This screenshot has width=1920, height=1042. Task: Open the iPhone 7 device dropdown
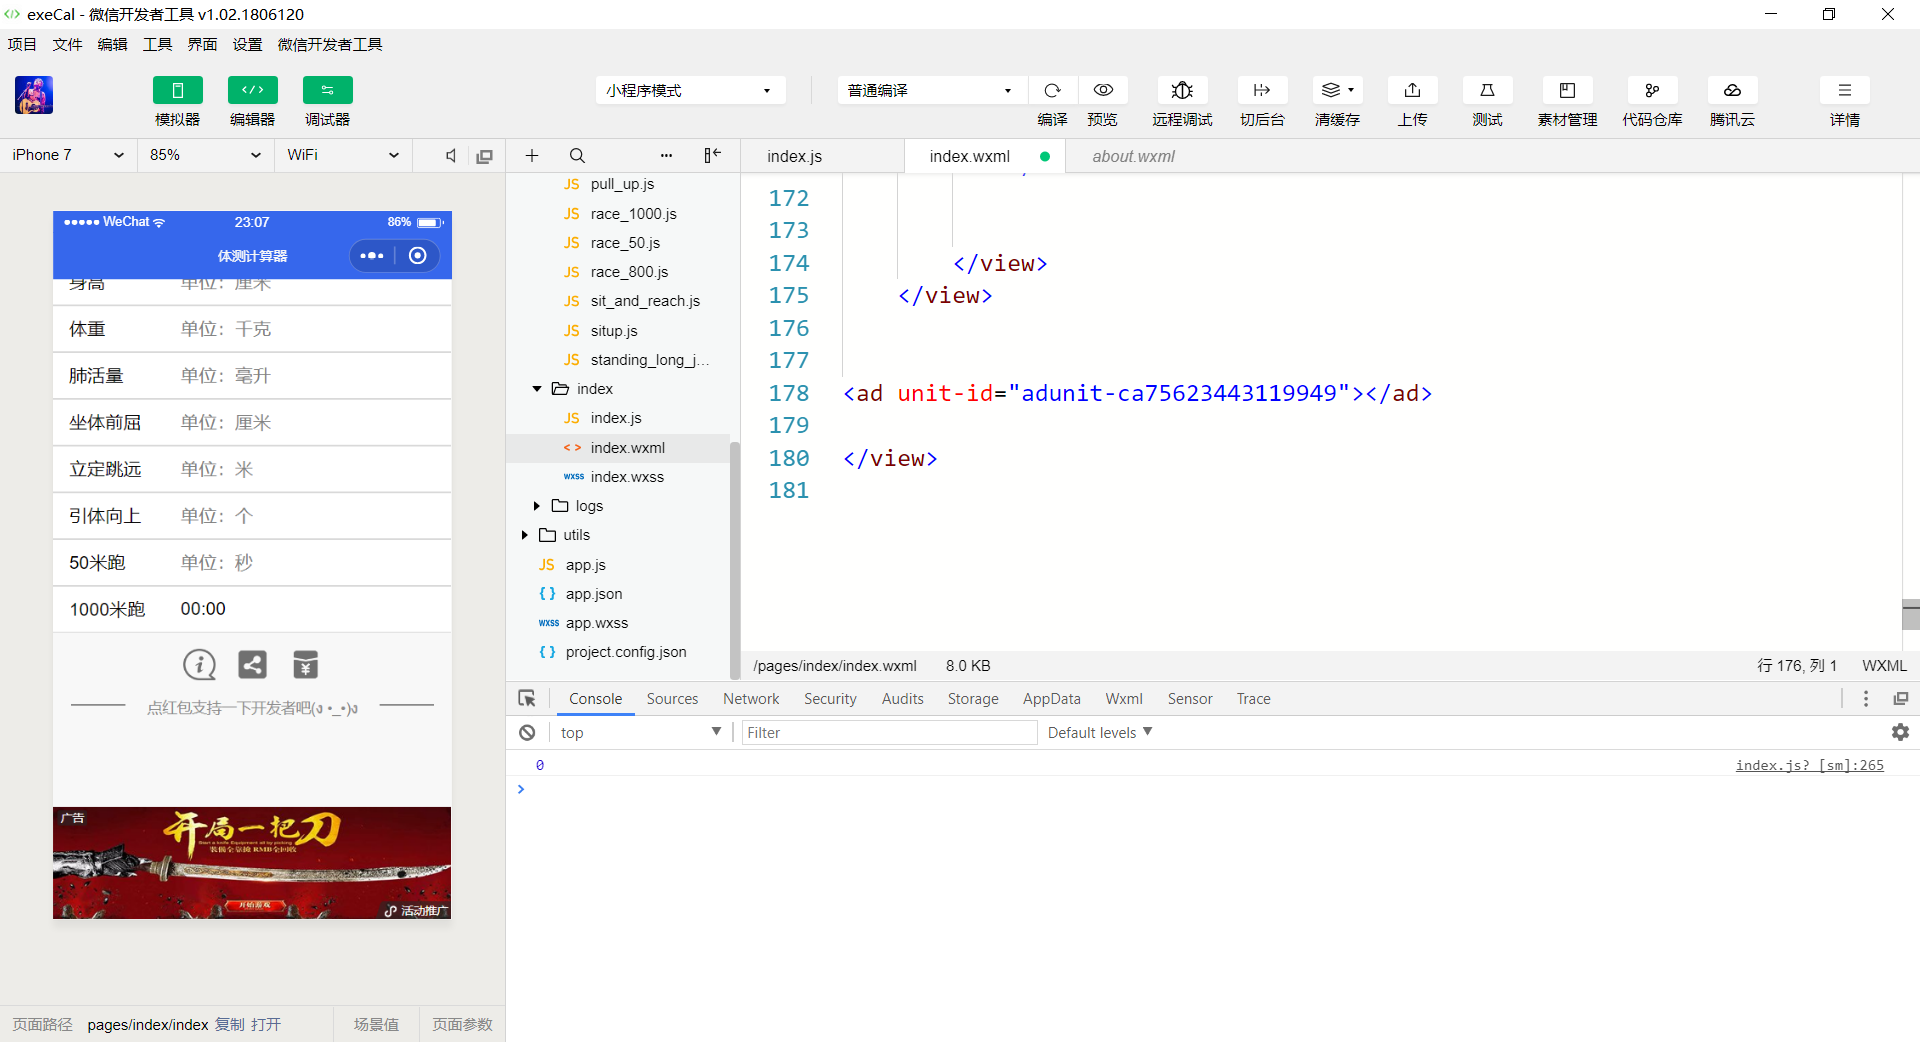[68, 155]
